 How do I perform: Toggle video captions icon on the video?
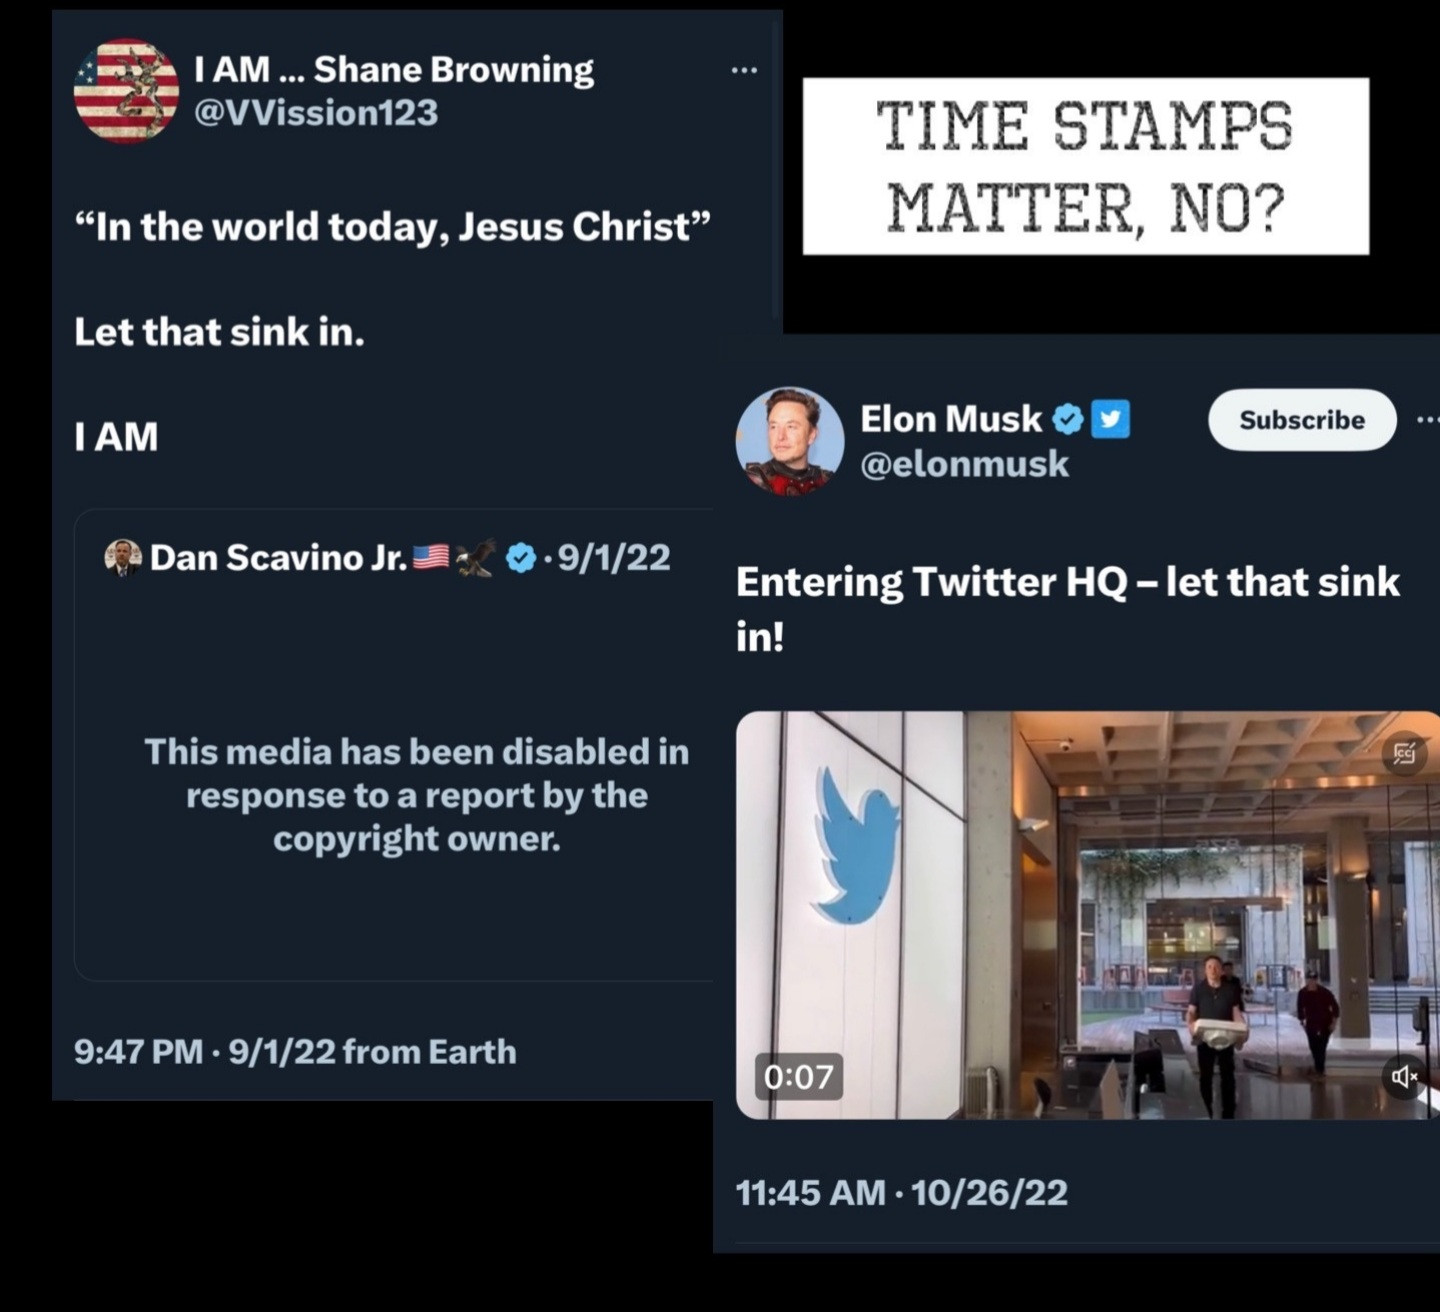[1404, 754]
